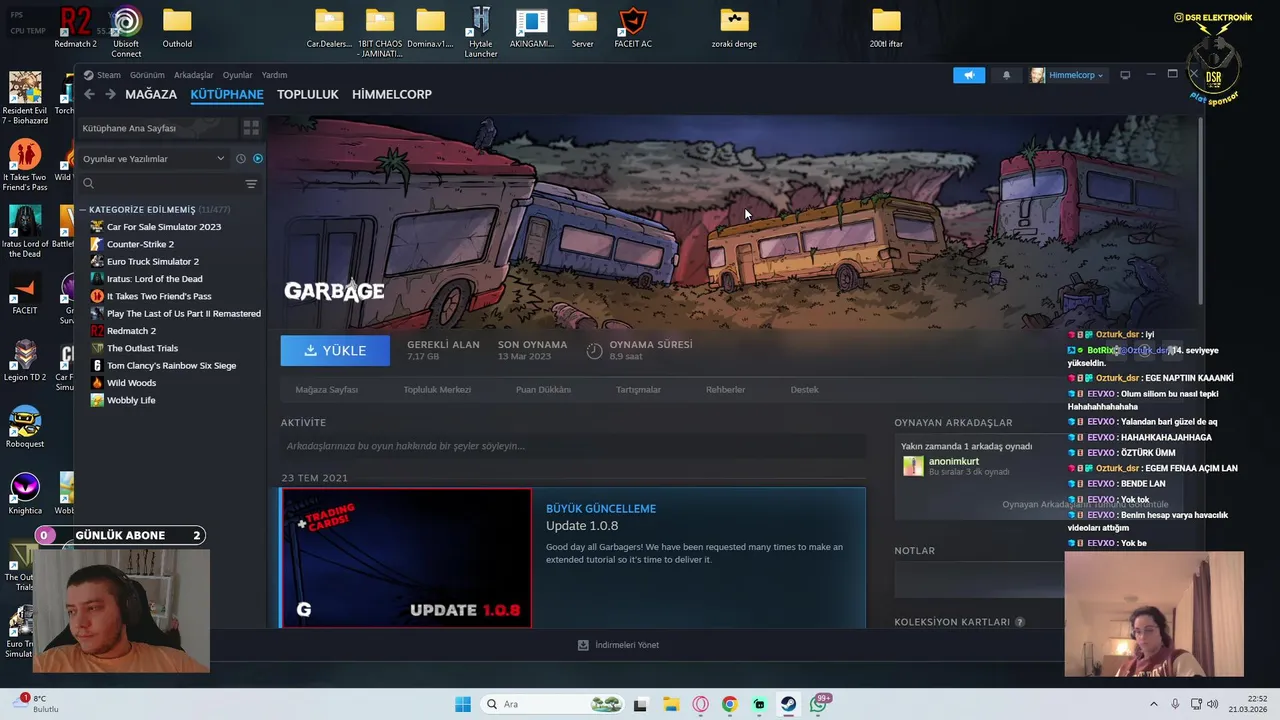This screenshot has height=720, width=1280.
Task: Open File Explorer from the taskbar
Action: pos(670,704)
